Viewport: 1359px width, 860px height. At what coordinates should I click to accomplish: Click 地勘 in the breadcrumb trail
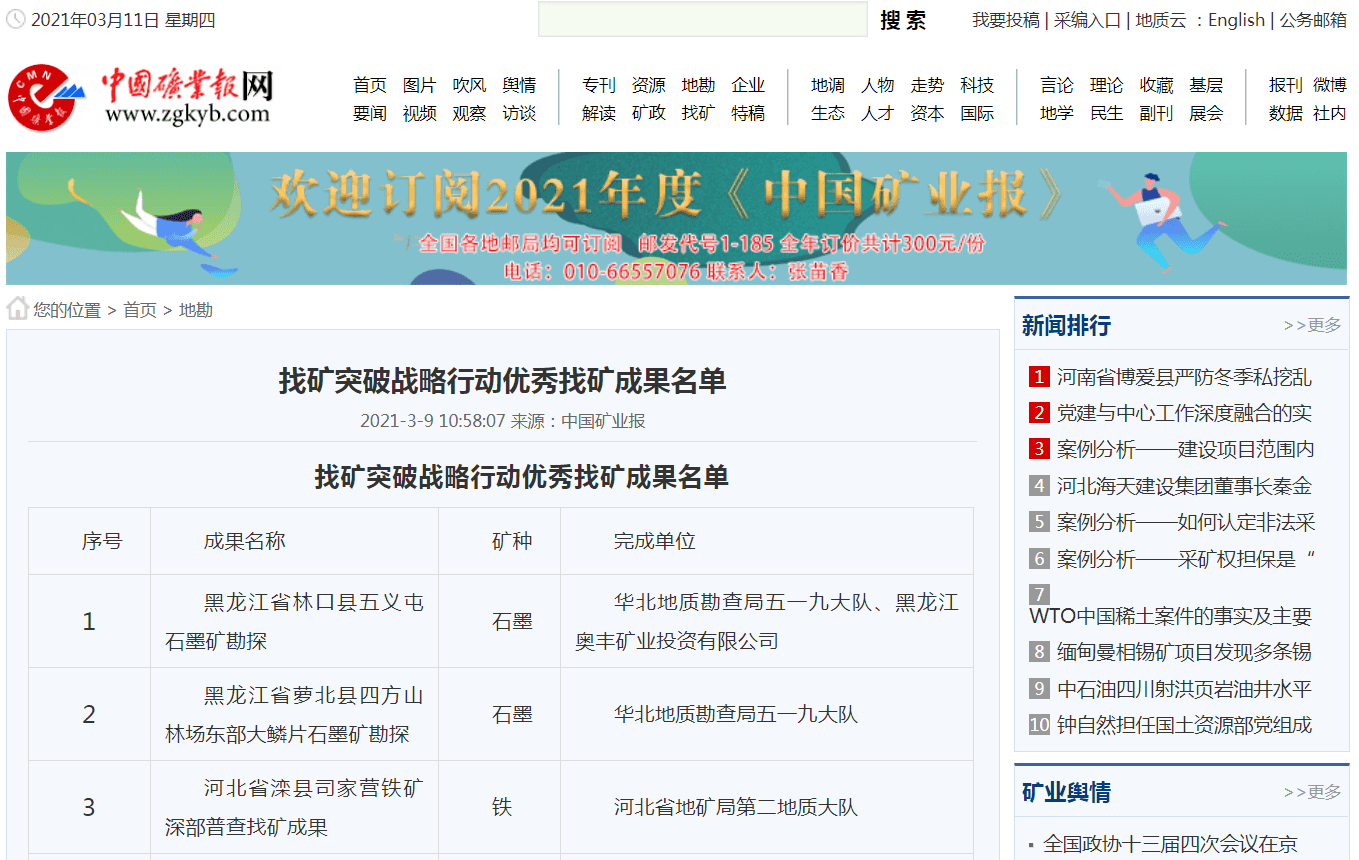(196, 310)
